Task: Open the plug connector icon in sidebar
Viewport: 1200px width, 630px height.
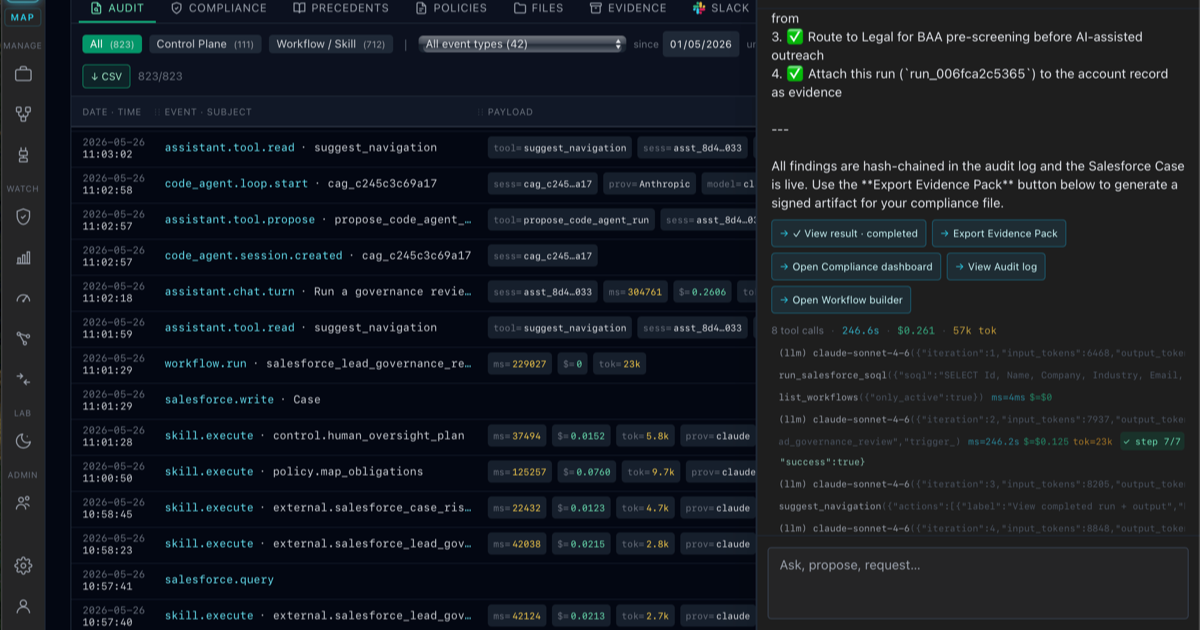Action: point(23,155)
